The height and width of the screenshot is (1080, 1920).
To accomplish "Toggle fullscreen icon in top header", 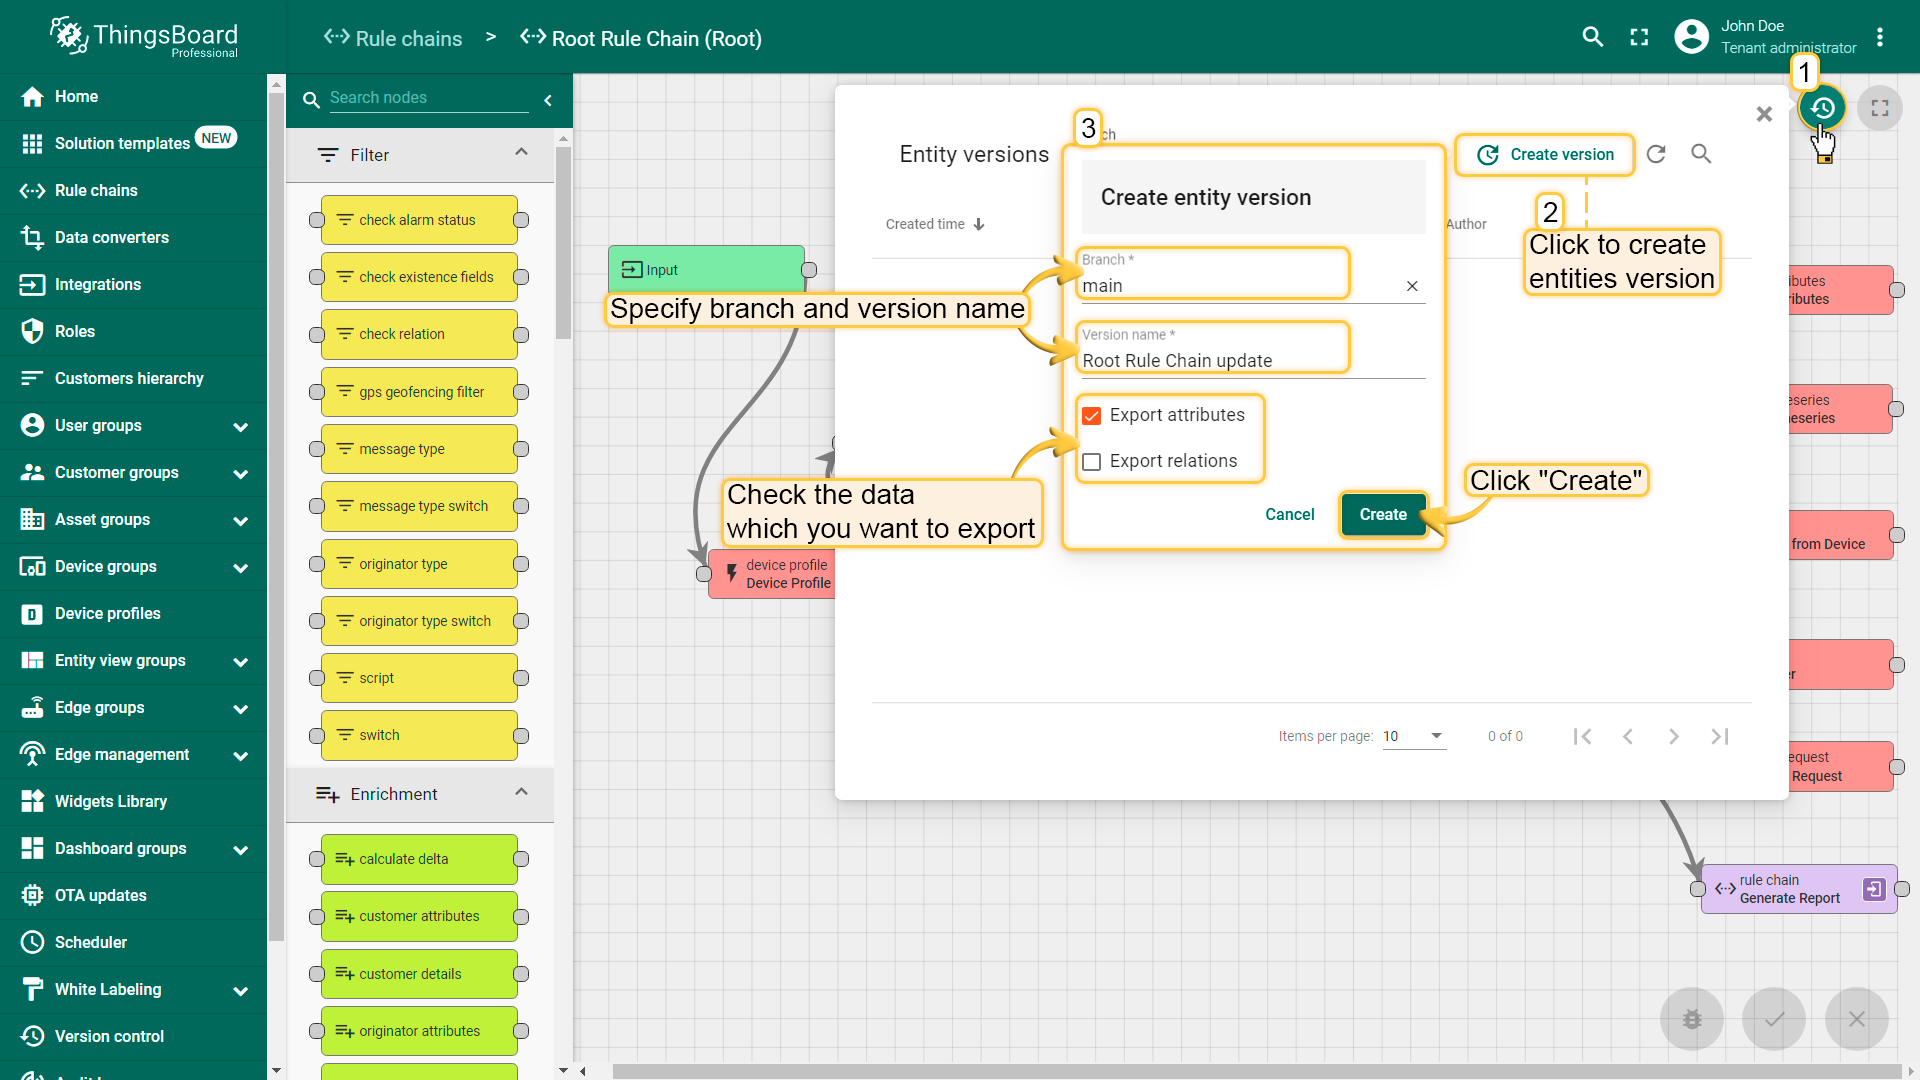I will coord(1639,37).
